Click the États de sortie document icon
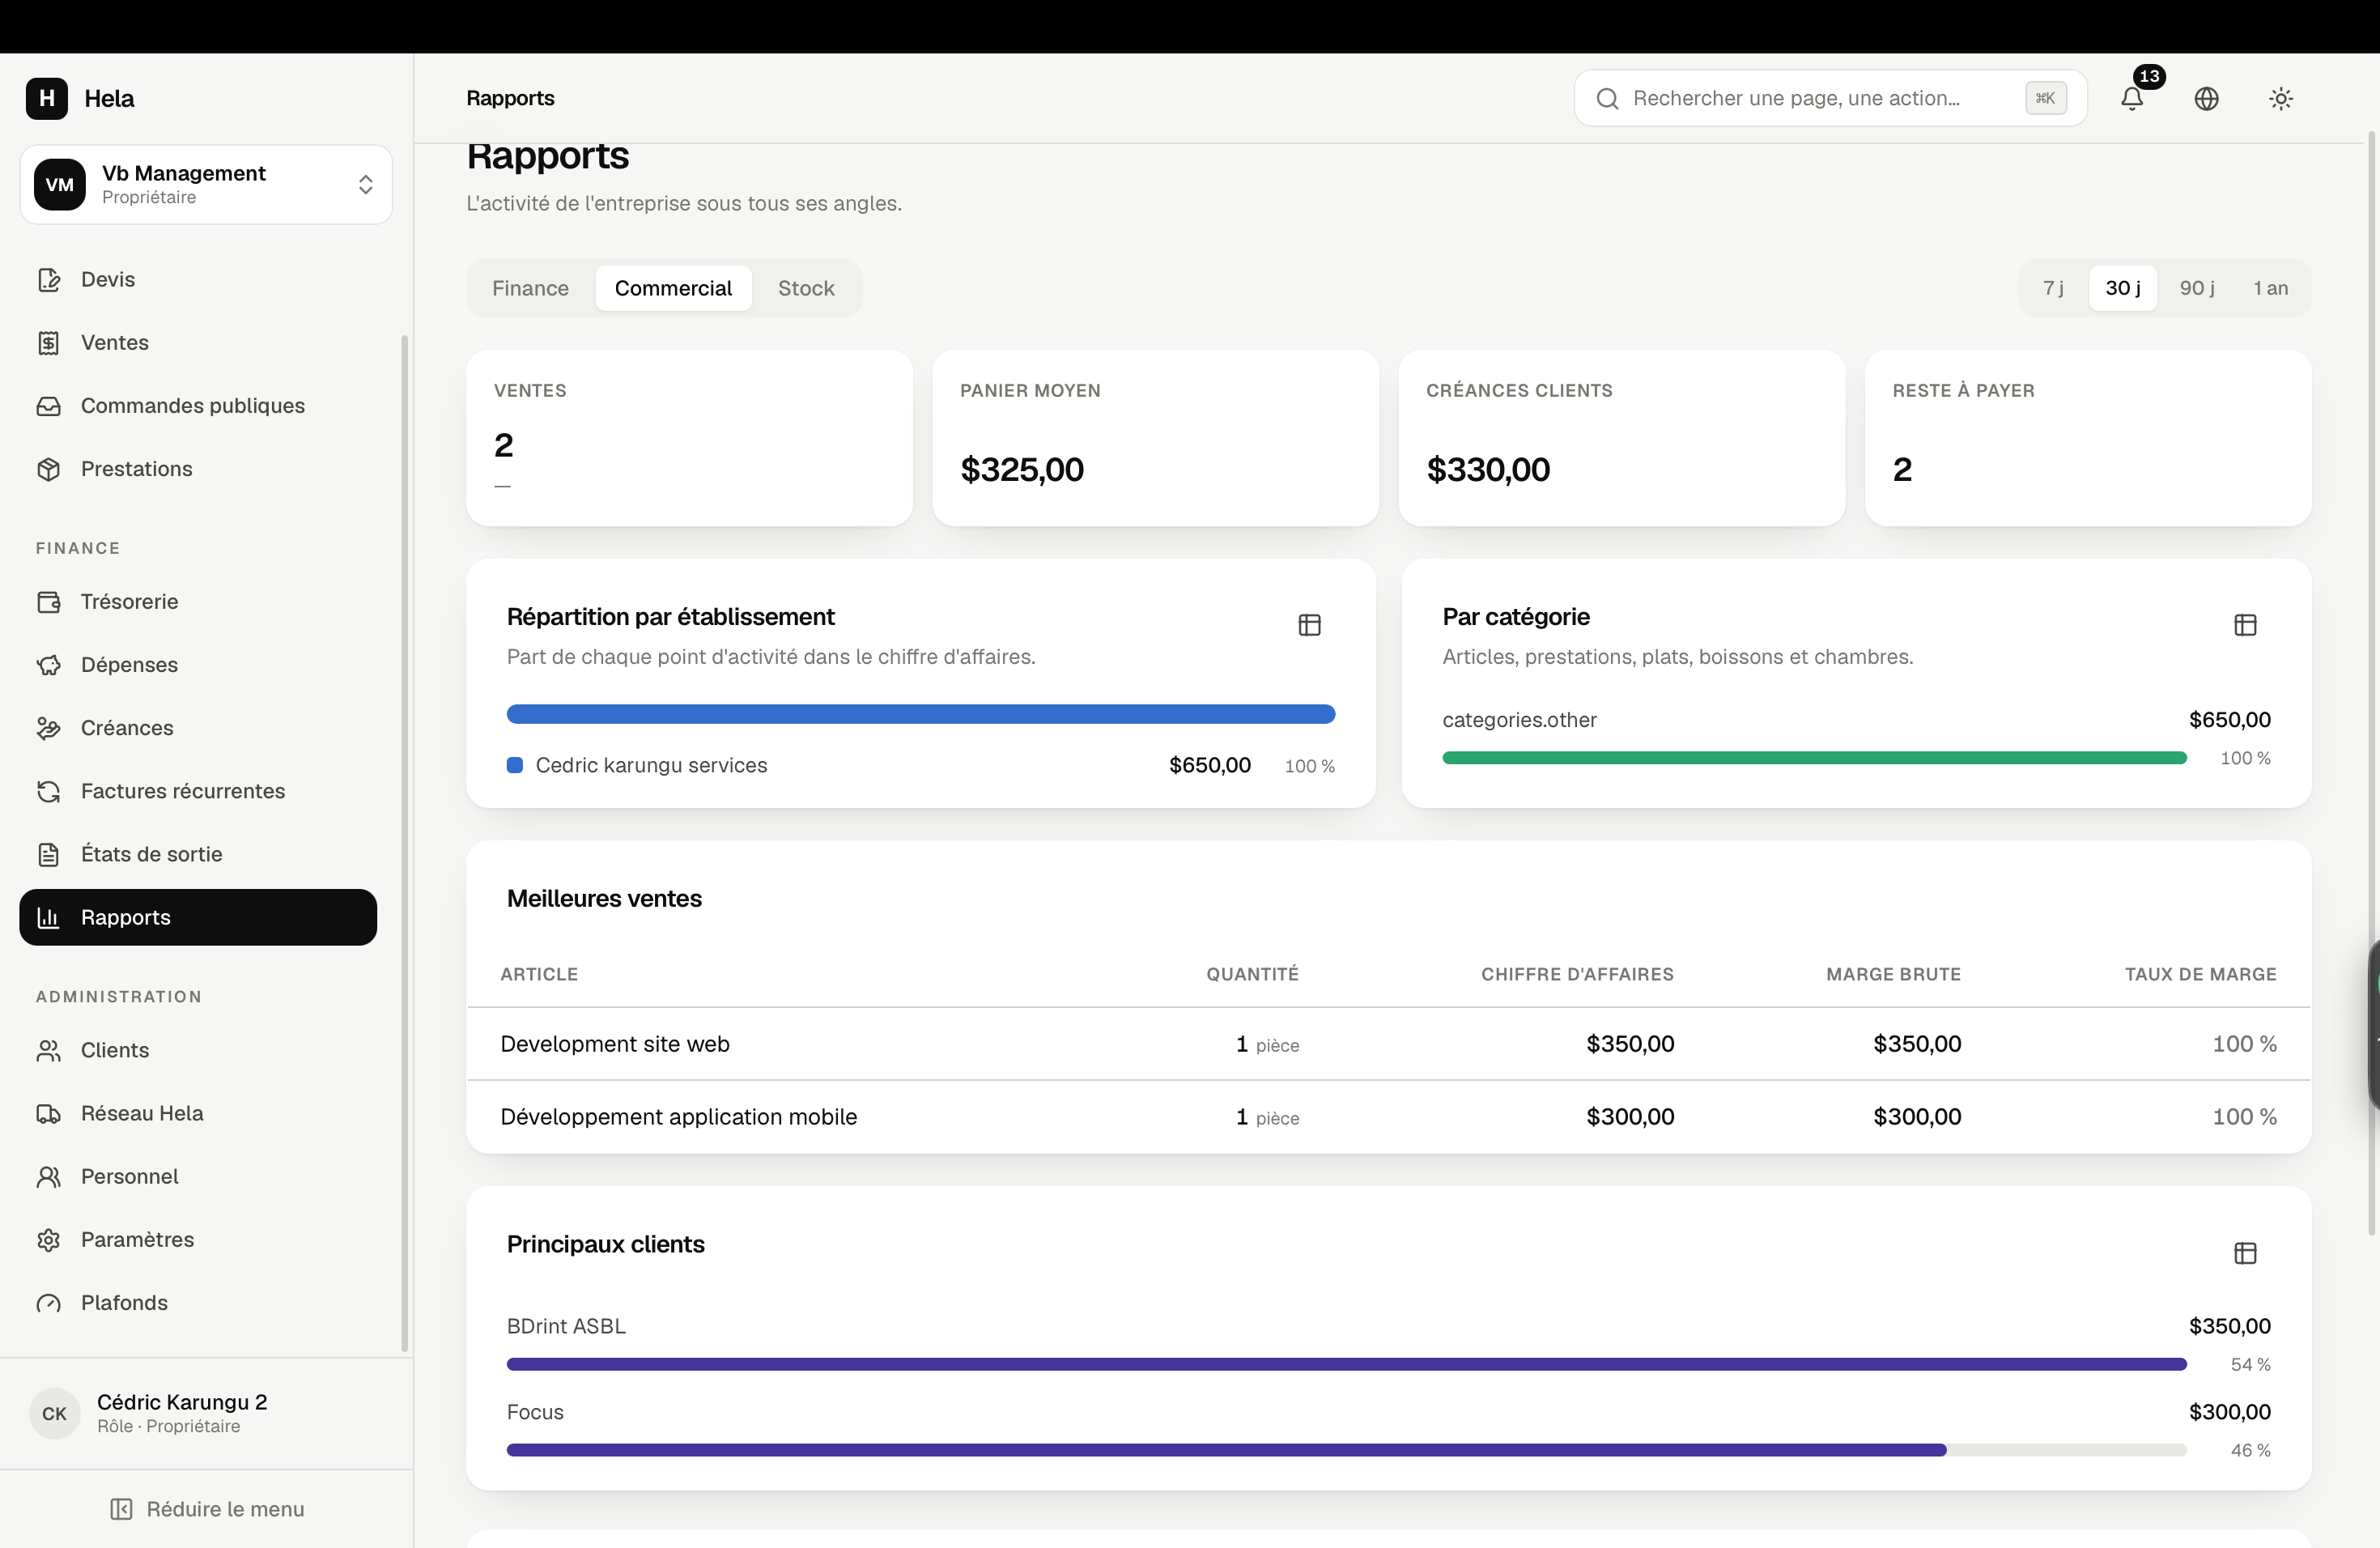 coord(49,853)
